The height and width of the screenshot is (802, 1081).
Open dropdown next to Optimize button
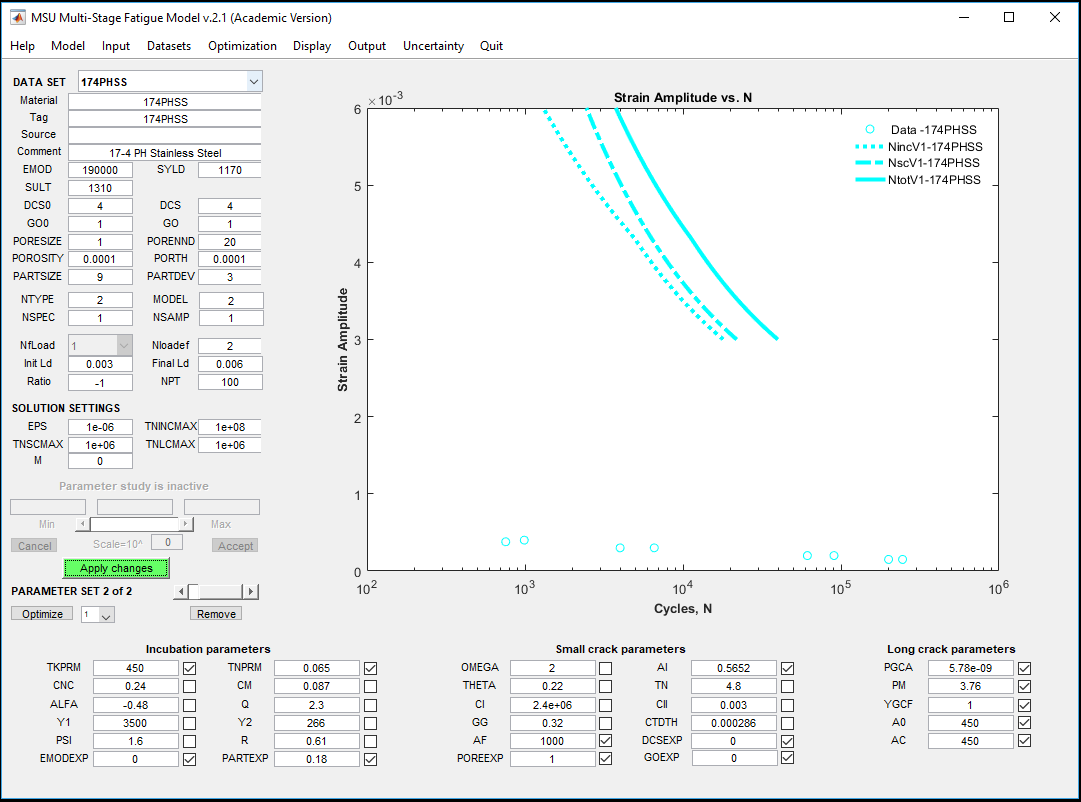pos(98,615)
